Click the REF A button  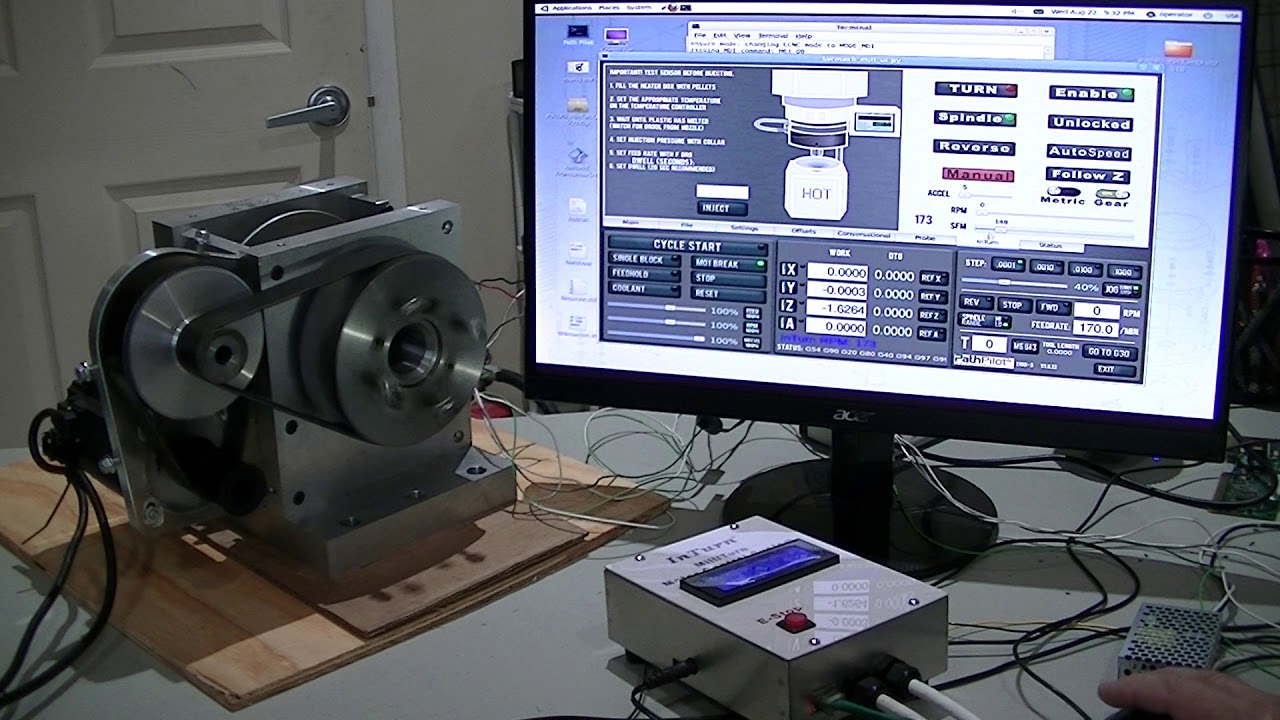932,333
